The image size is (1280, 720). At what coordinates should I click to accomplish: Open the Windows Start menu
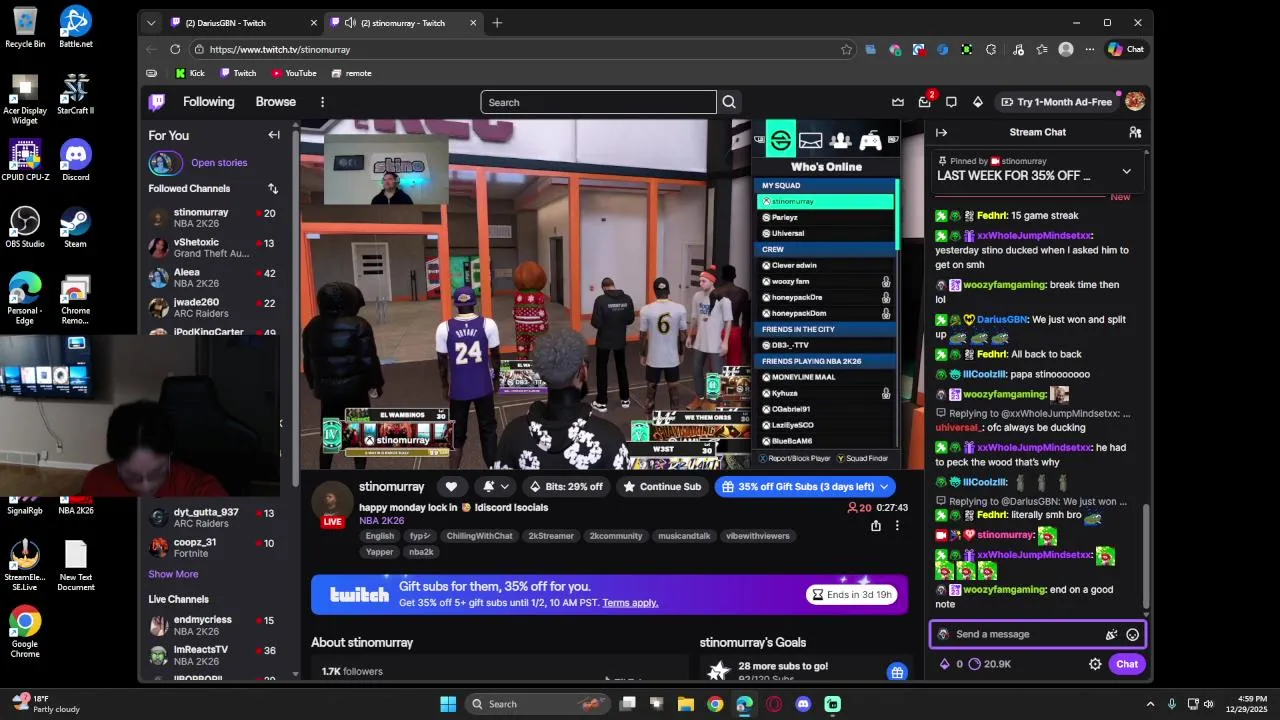pyautogui.click(x=448, y=704)
